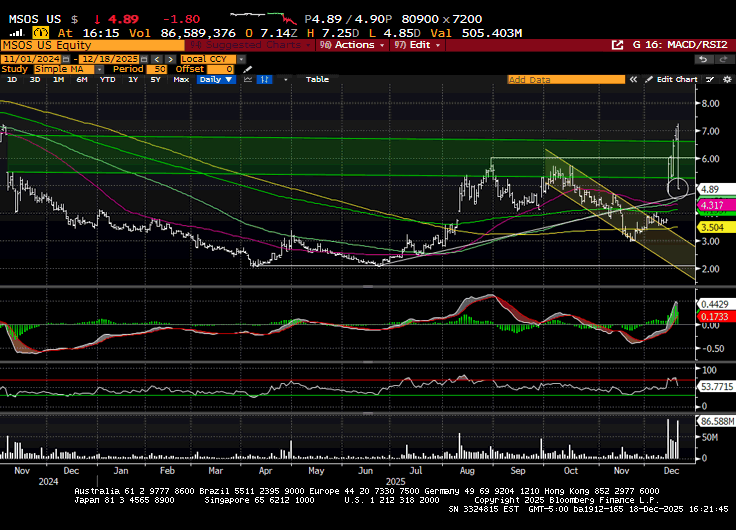Open the Suggested Charts dropdown

tap(250, 45)
